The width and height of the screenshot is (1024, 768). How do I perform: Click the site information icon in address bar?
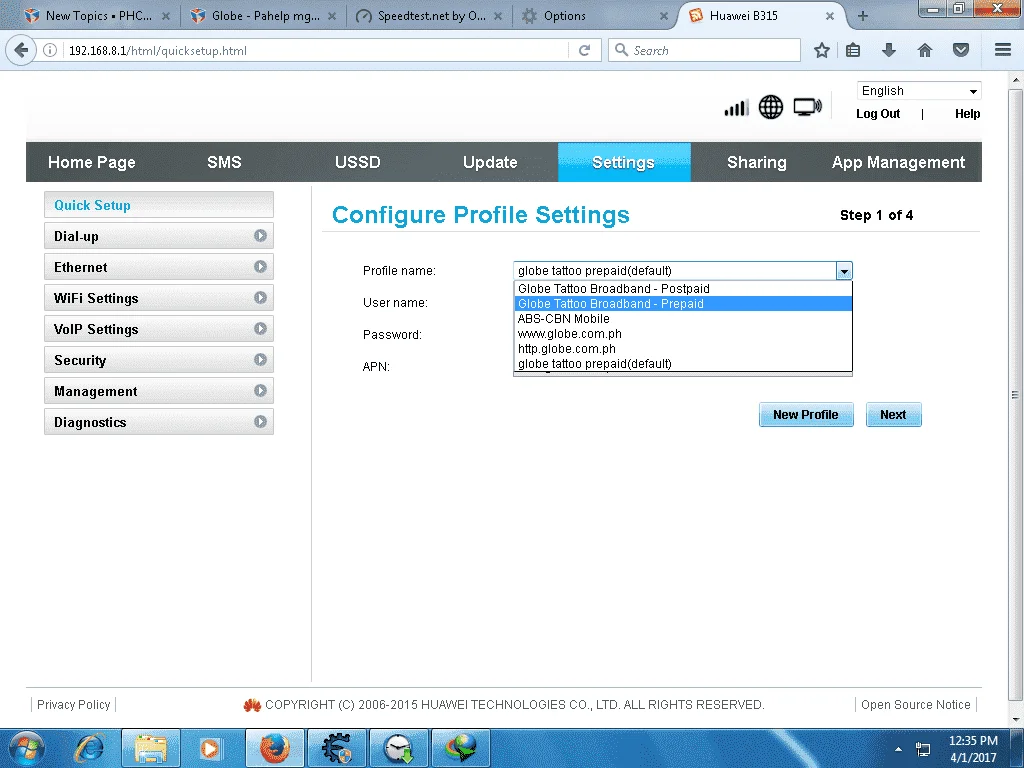coord(50,50)
